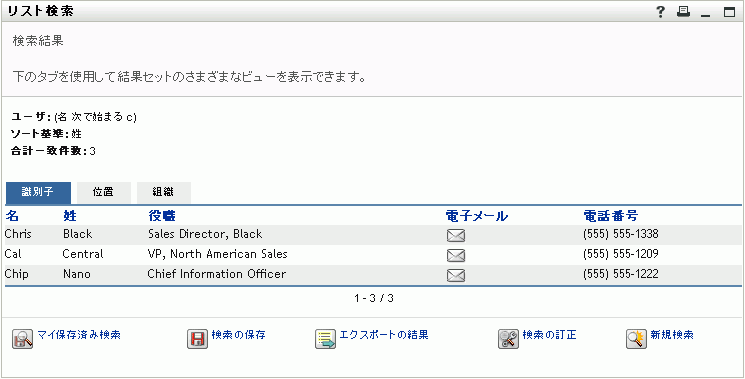Click the surname cell Nano
This screenshot has height=379, width=745.
pyautogui.click(x=76, y=274)
